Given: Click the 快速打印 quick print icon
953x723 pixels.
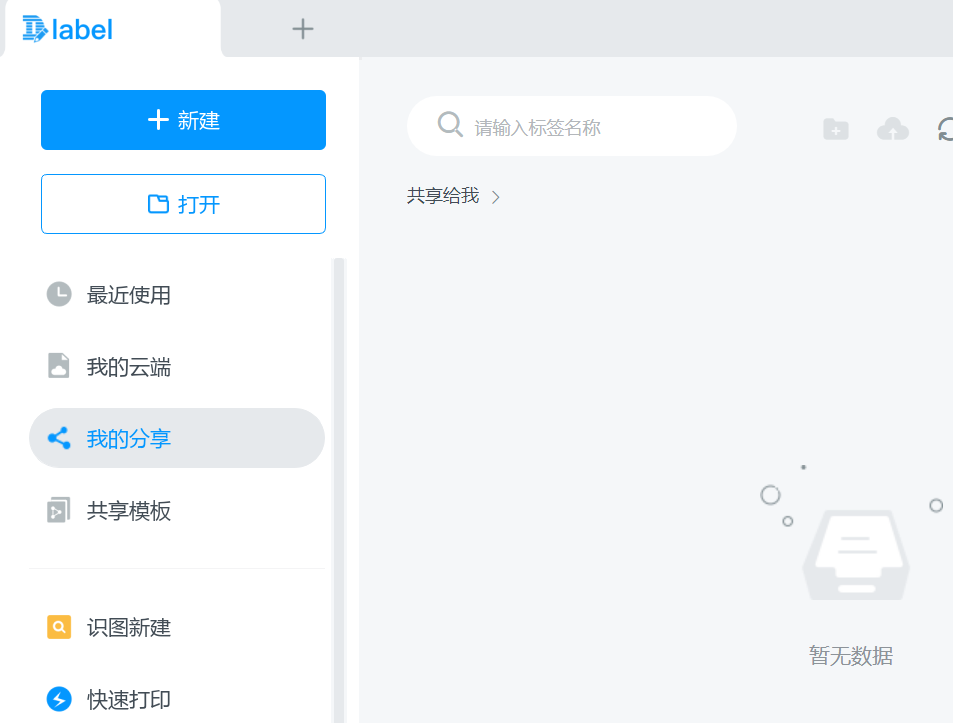Looking at the screenshot, I should pos(59,699).
